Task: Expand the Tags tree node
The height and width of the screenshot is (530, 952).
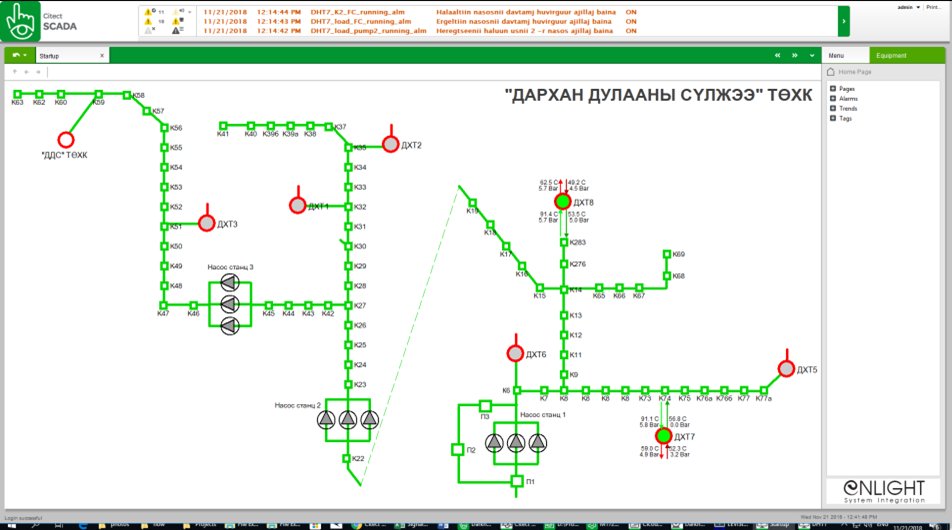Action: pos(833,118)
